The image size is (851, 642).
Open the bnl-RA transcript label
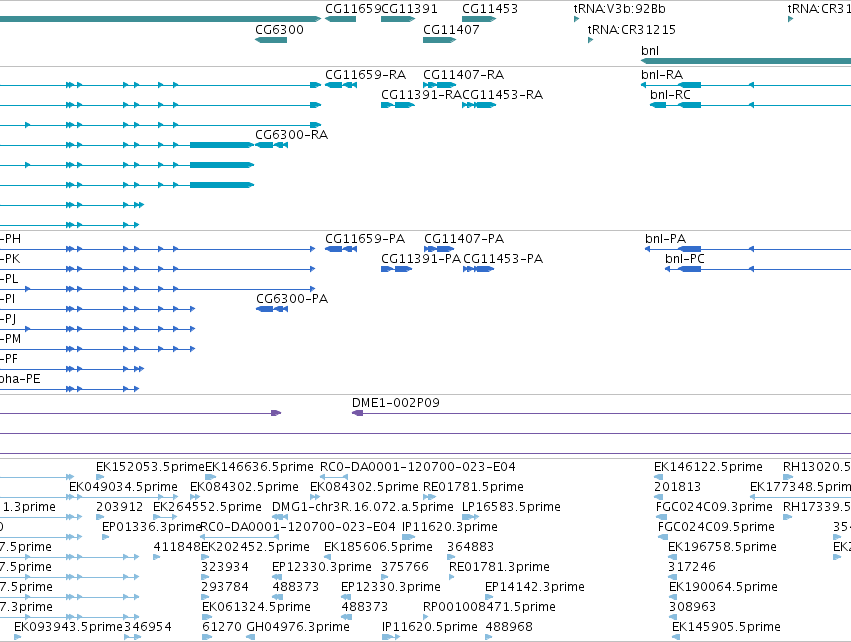click(662, 74)
